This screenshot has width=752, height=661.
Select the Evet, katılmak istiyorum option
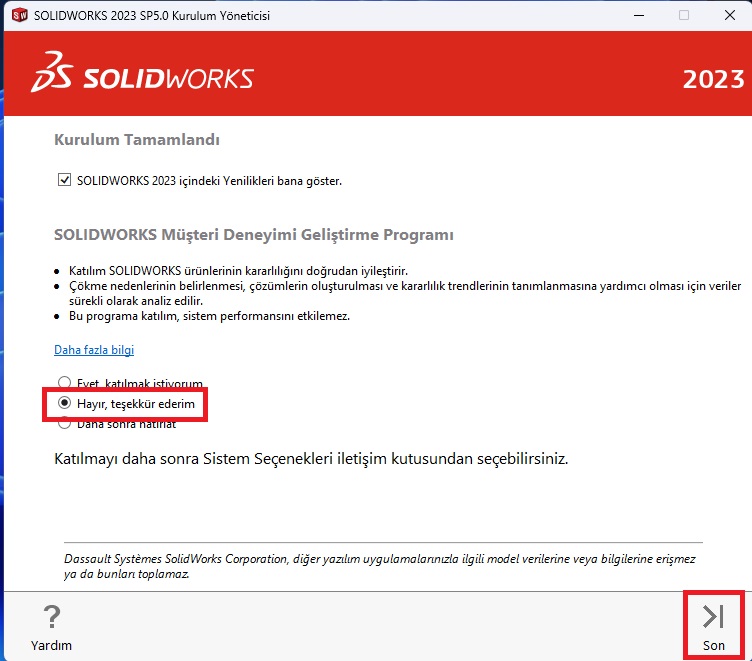[65, 383]
